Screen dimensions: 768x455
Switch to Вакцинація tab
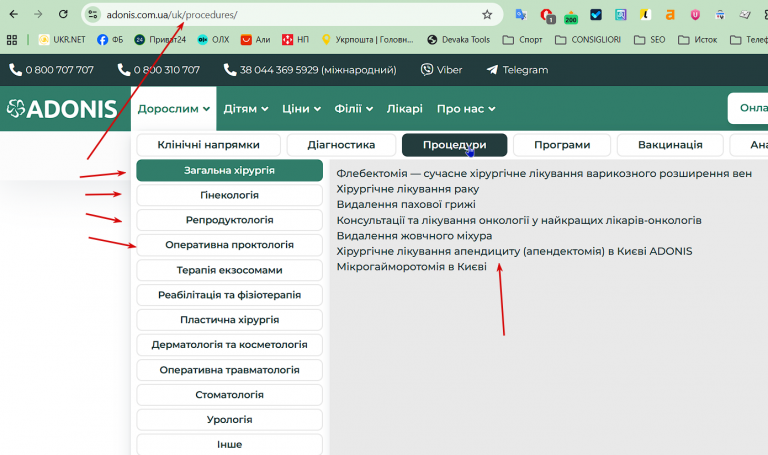click(670, 145)
